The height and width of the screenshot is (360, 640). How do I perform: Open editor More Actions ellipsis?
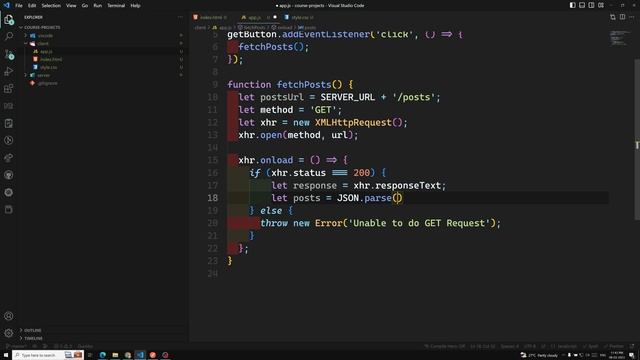[632, 17]
